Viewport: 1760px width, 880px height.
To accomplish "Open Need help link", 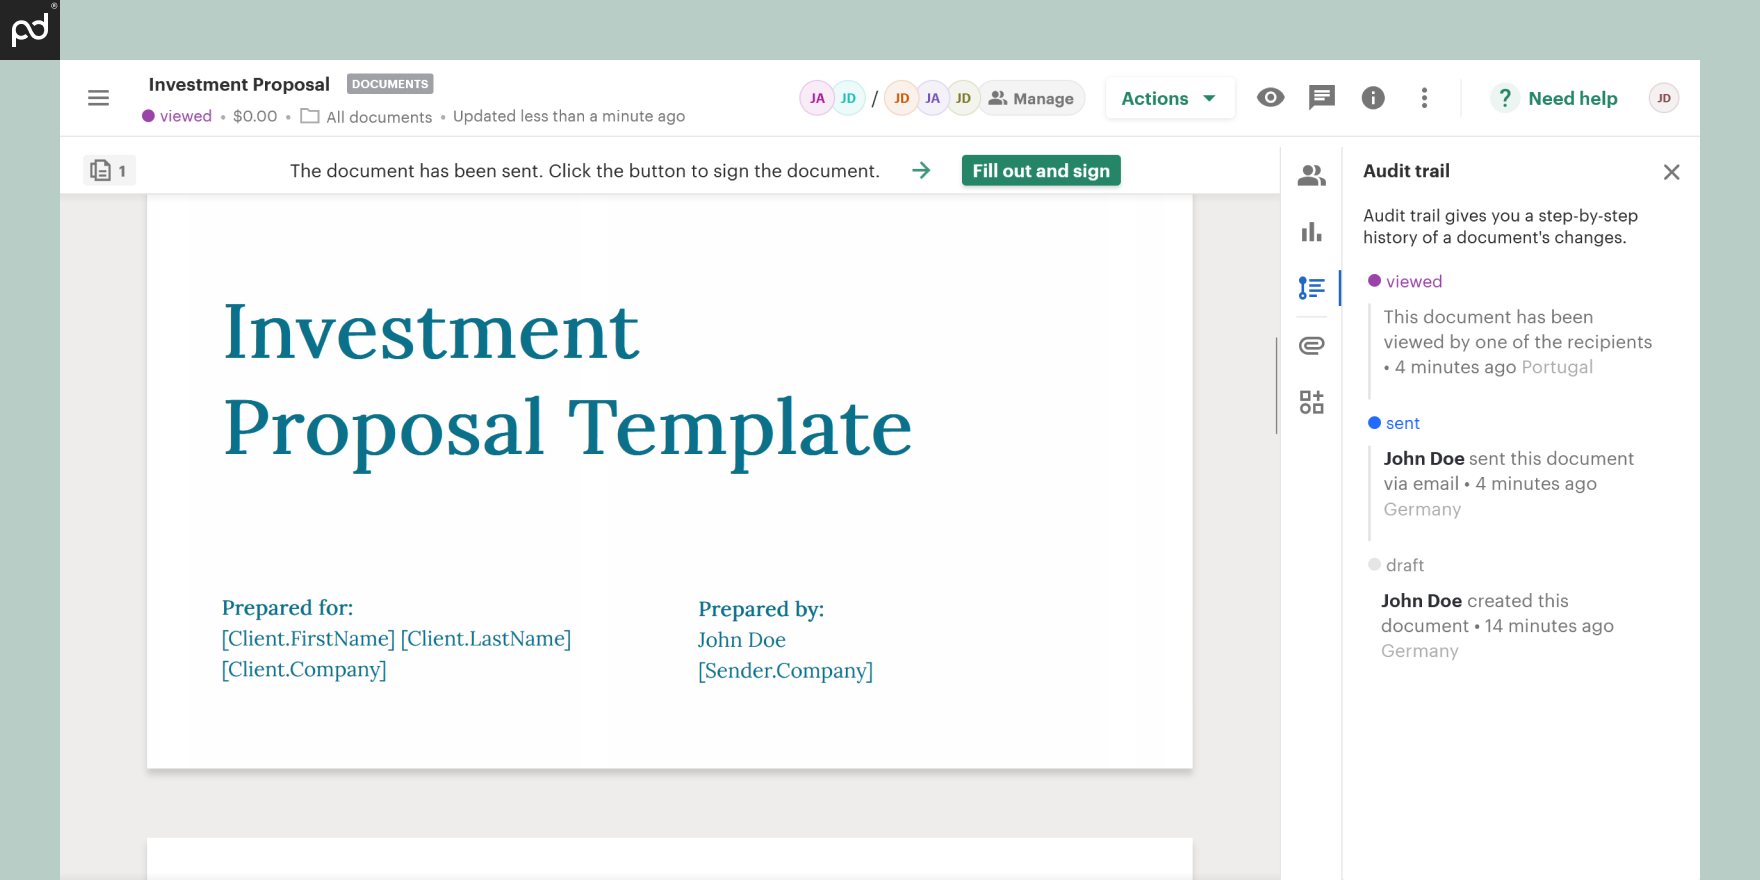I will point(1555,98).
